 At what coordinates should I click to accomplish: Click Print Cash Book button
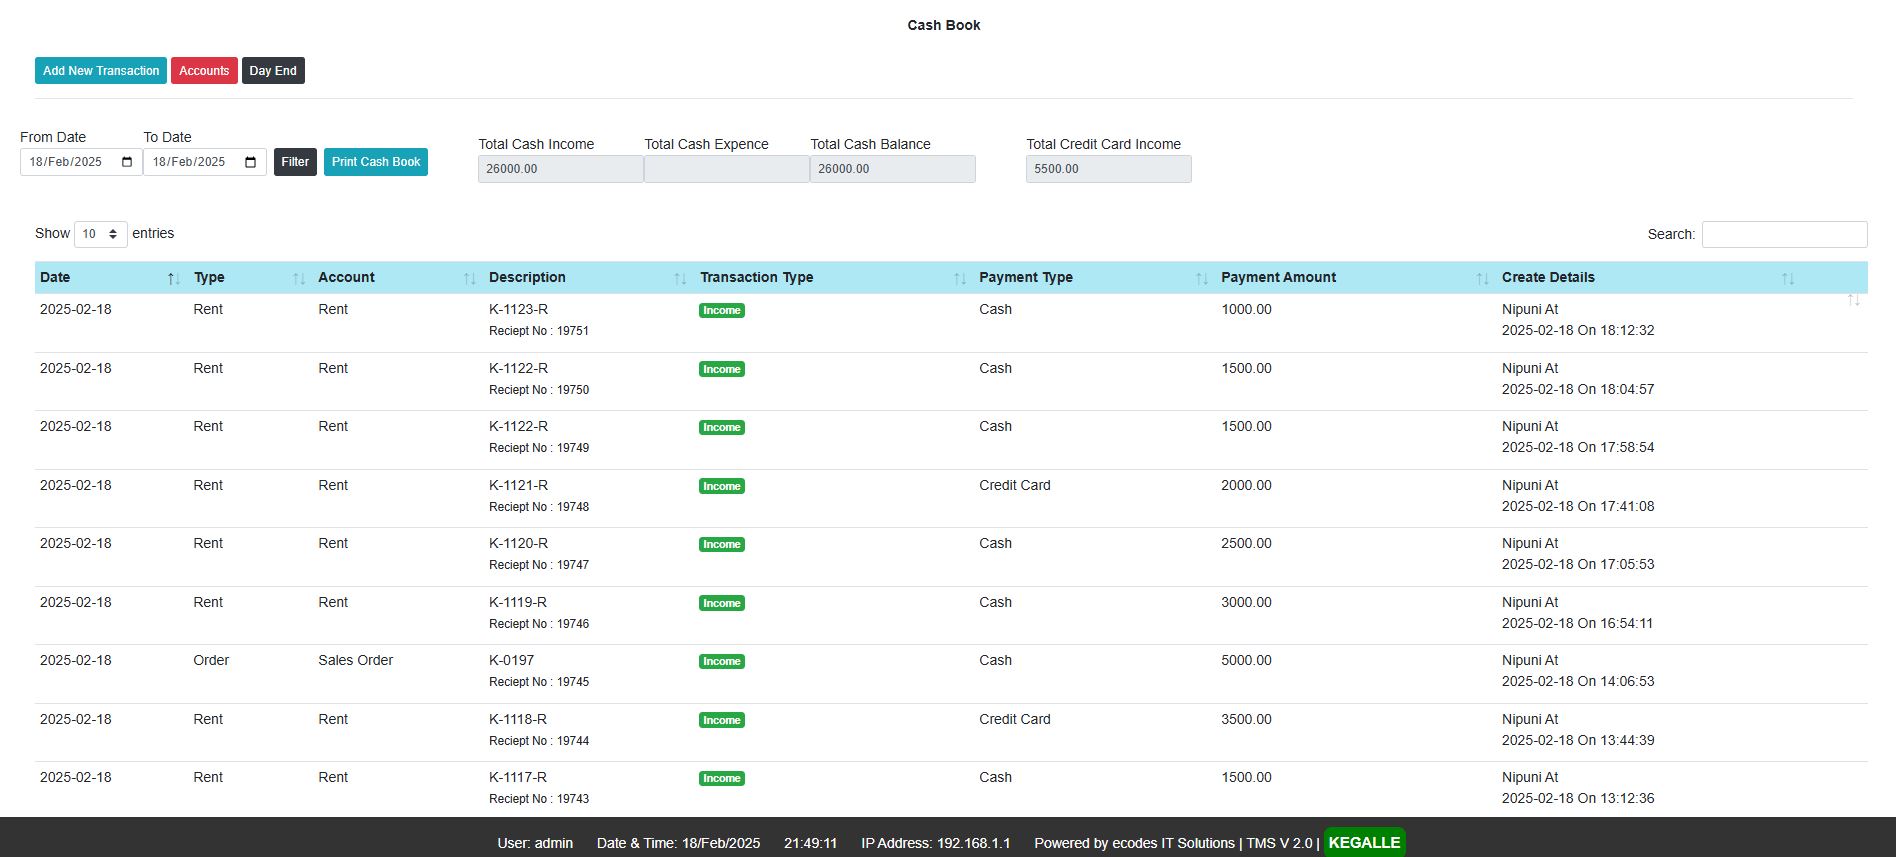click(x=376, y=162)
